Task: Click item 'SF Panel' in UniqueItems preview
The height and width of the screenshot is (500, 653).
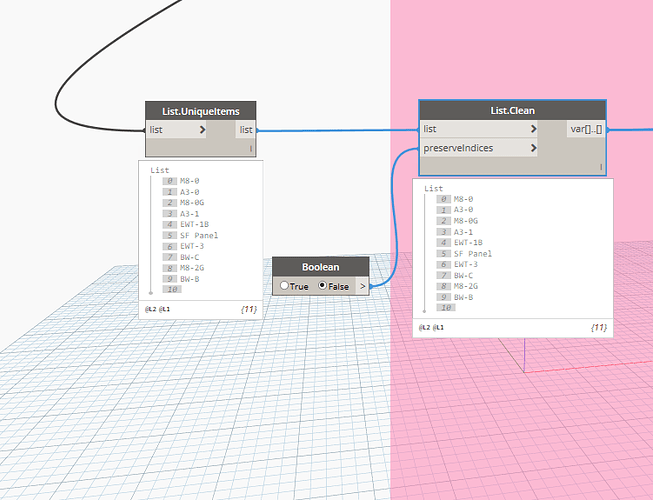Action: tap(199, 235)
